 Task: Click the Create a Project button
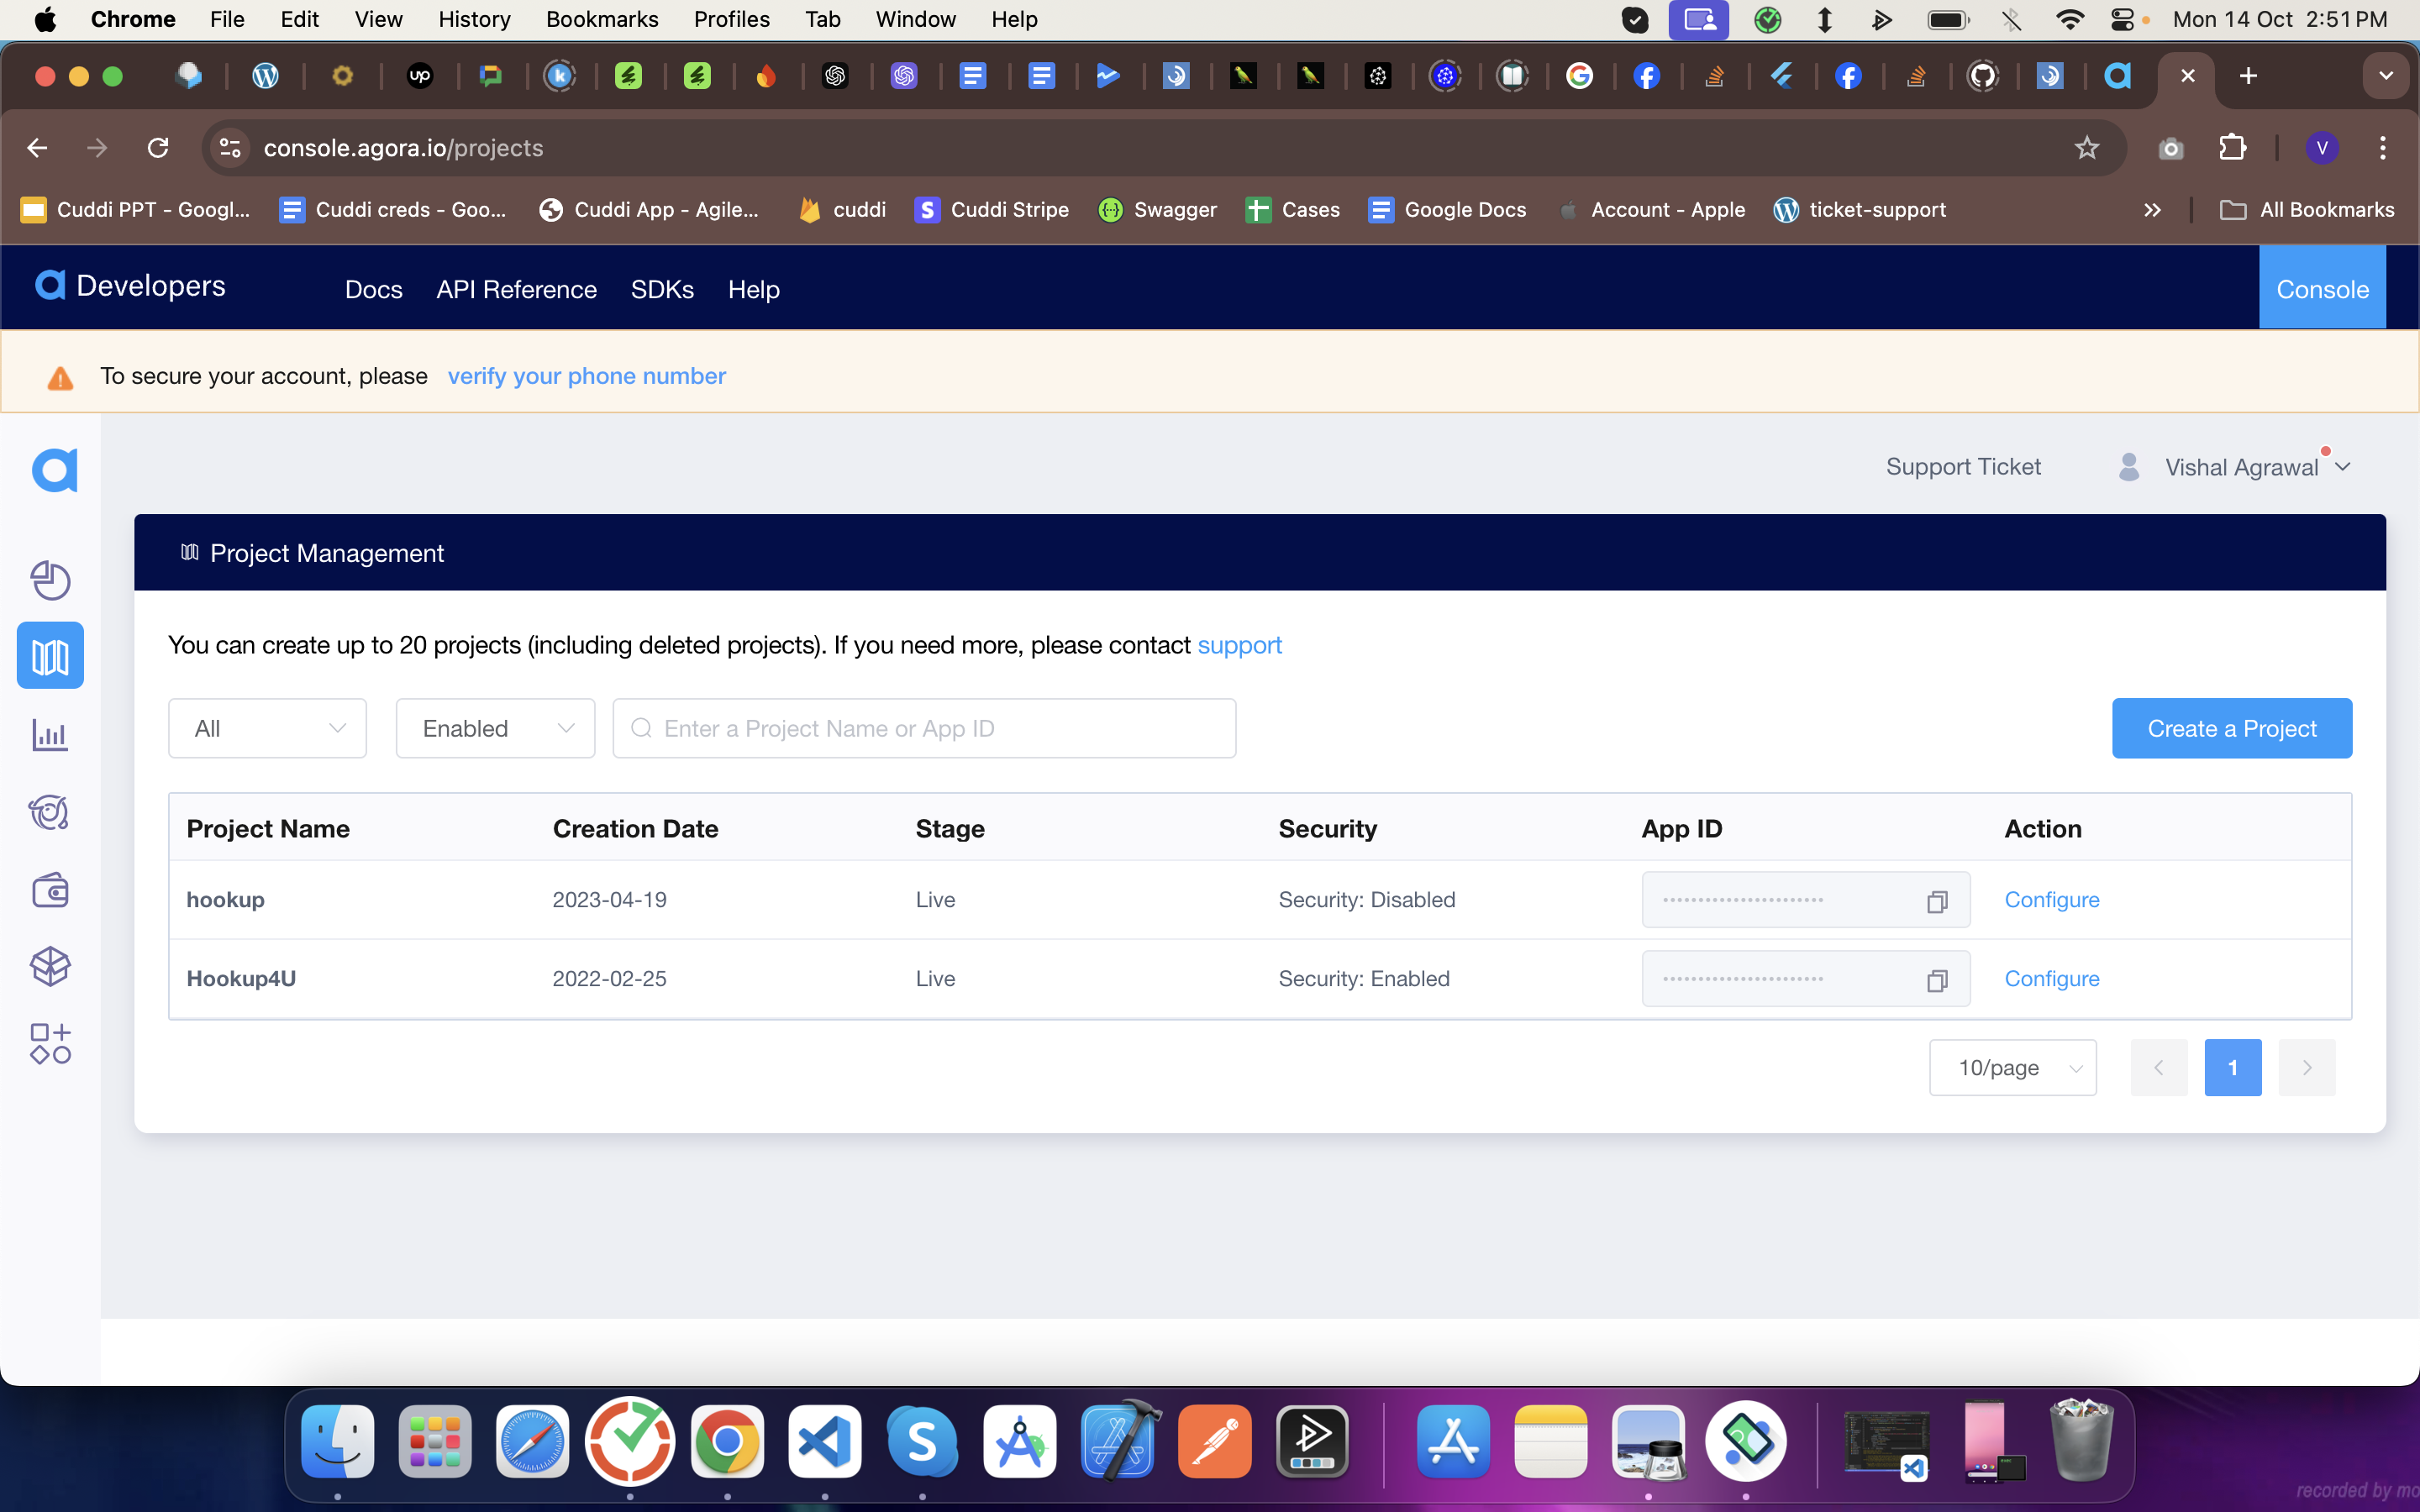[2231, 728]
